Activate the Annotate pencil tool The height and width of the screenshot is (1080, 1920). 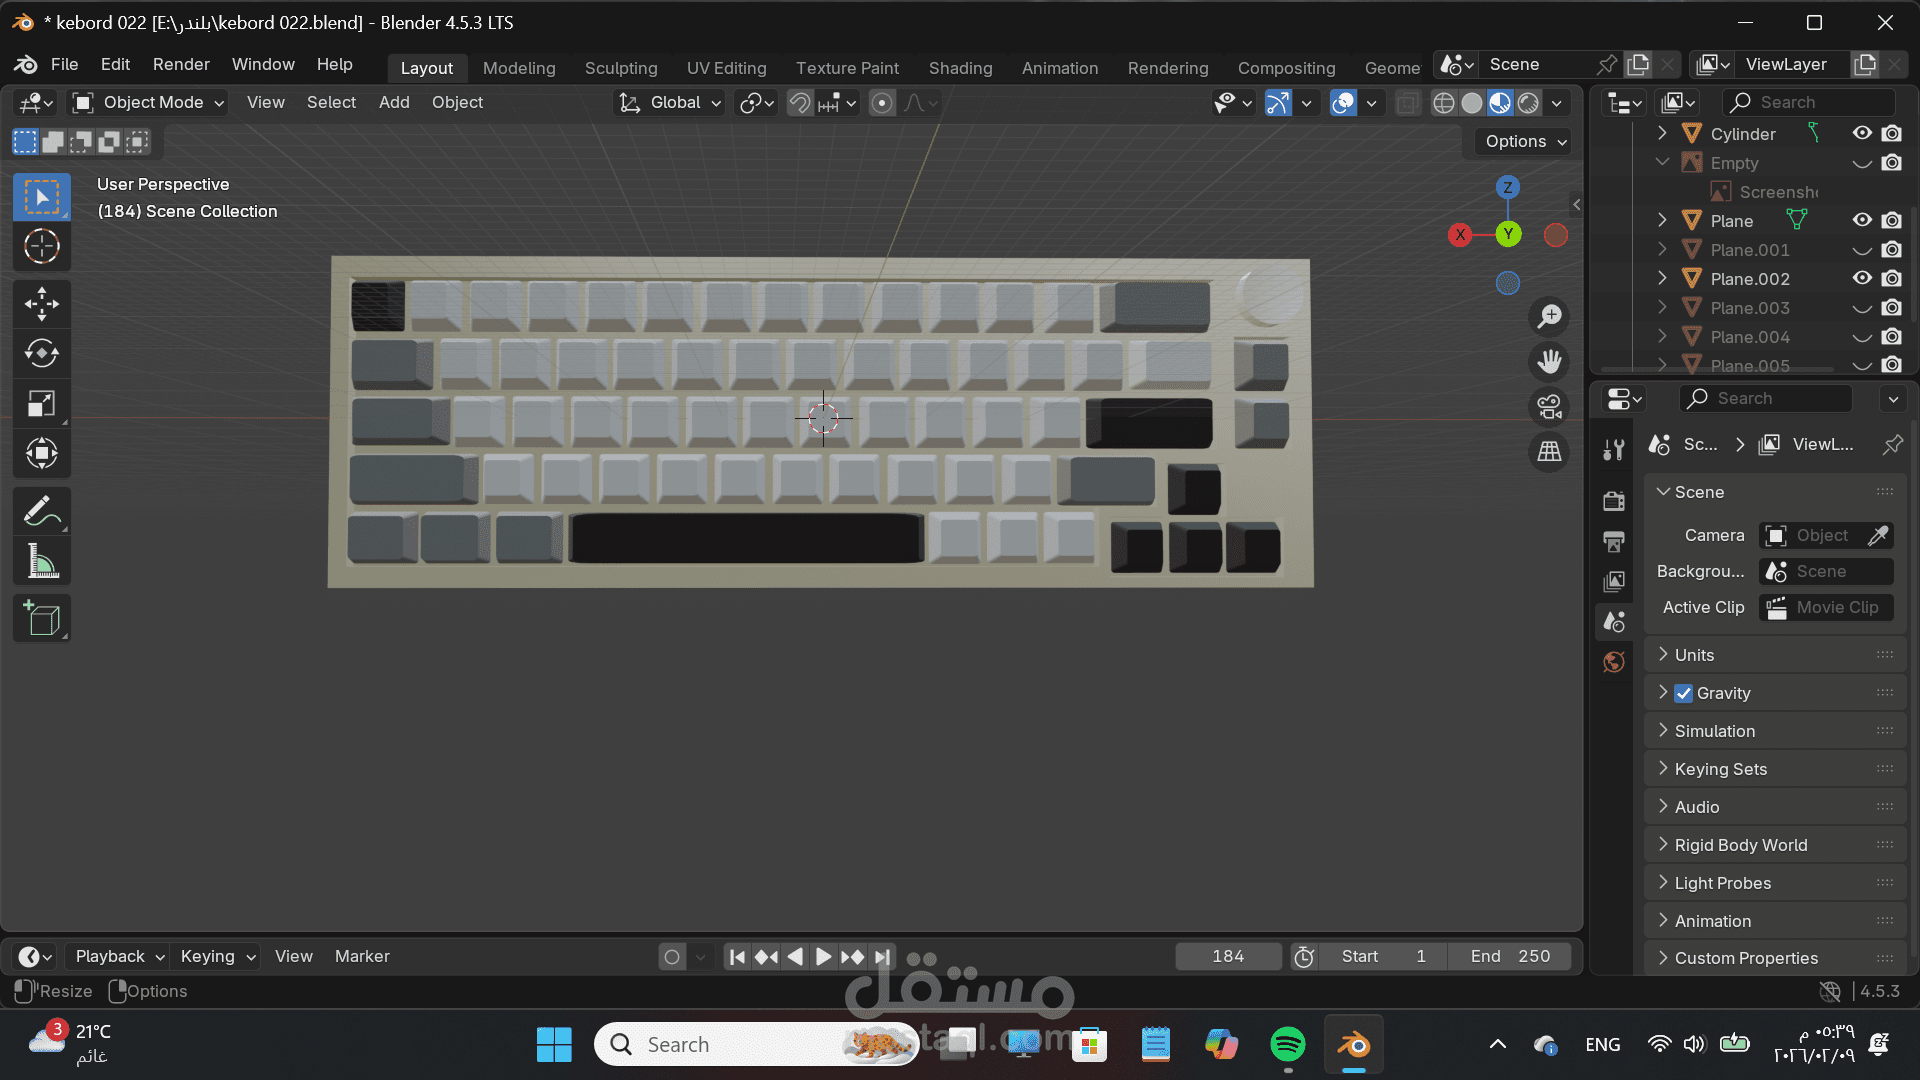point(41,512)
